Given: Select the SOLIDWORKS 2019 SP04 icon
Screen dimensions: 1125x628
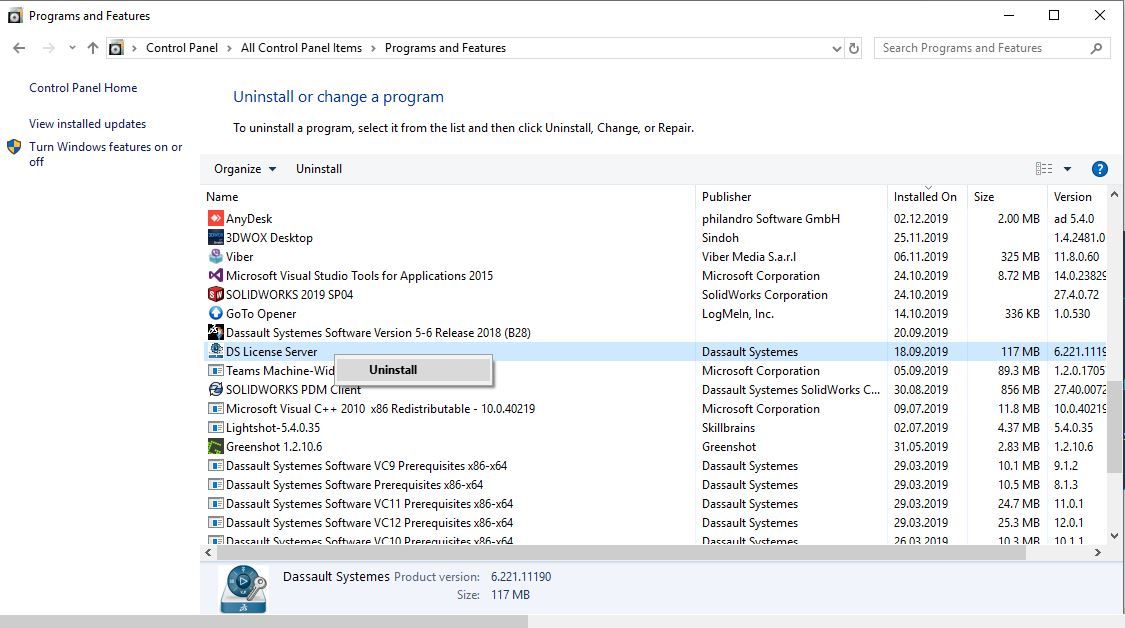Looking at the screenshot, I should coord(215,295).
